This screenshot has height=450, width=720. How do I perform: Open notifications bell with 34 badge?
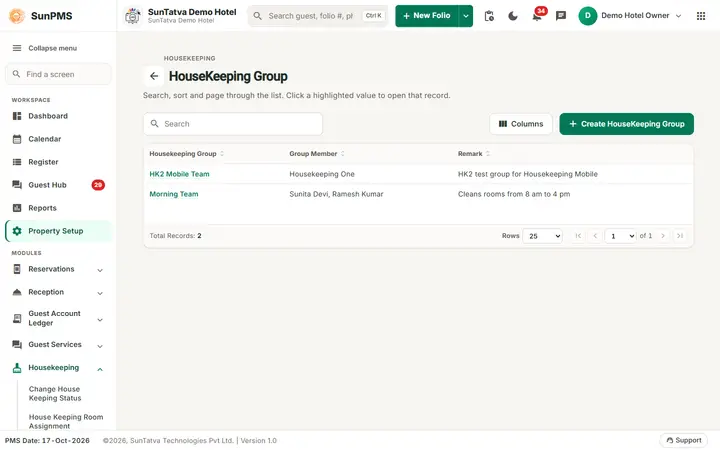coord(537,16)
